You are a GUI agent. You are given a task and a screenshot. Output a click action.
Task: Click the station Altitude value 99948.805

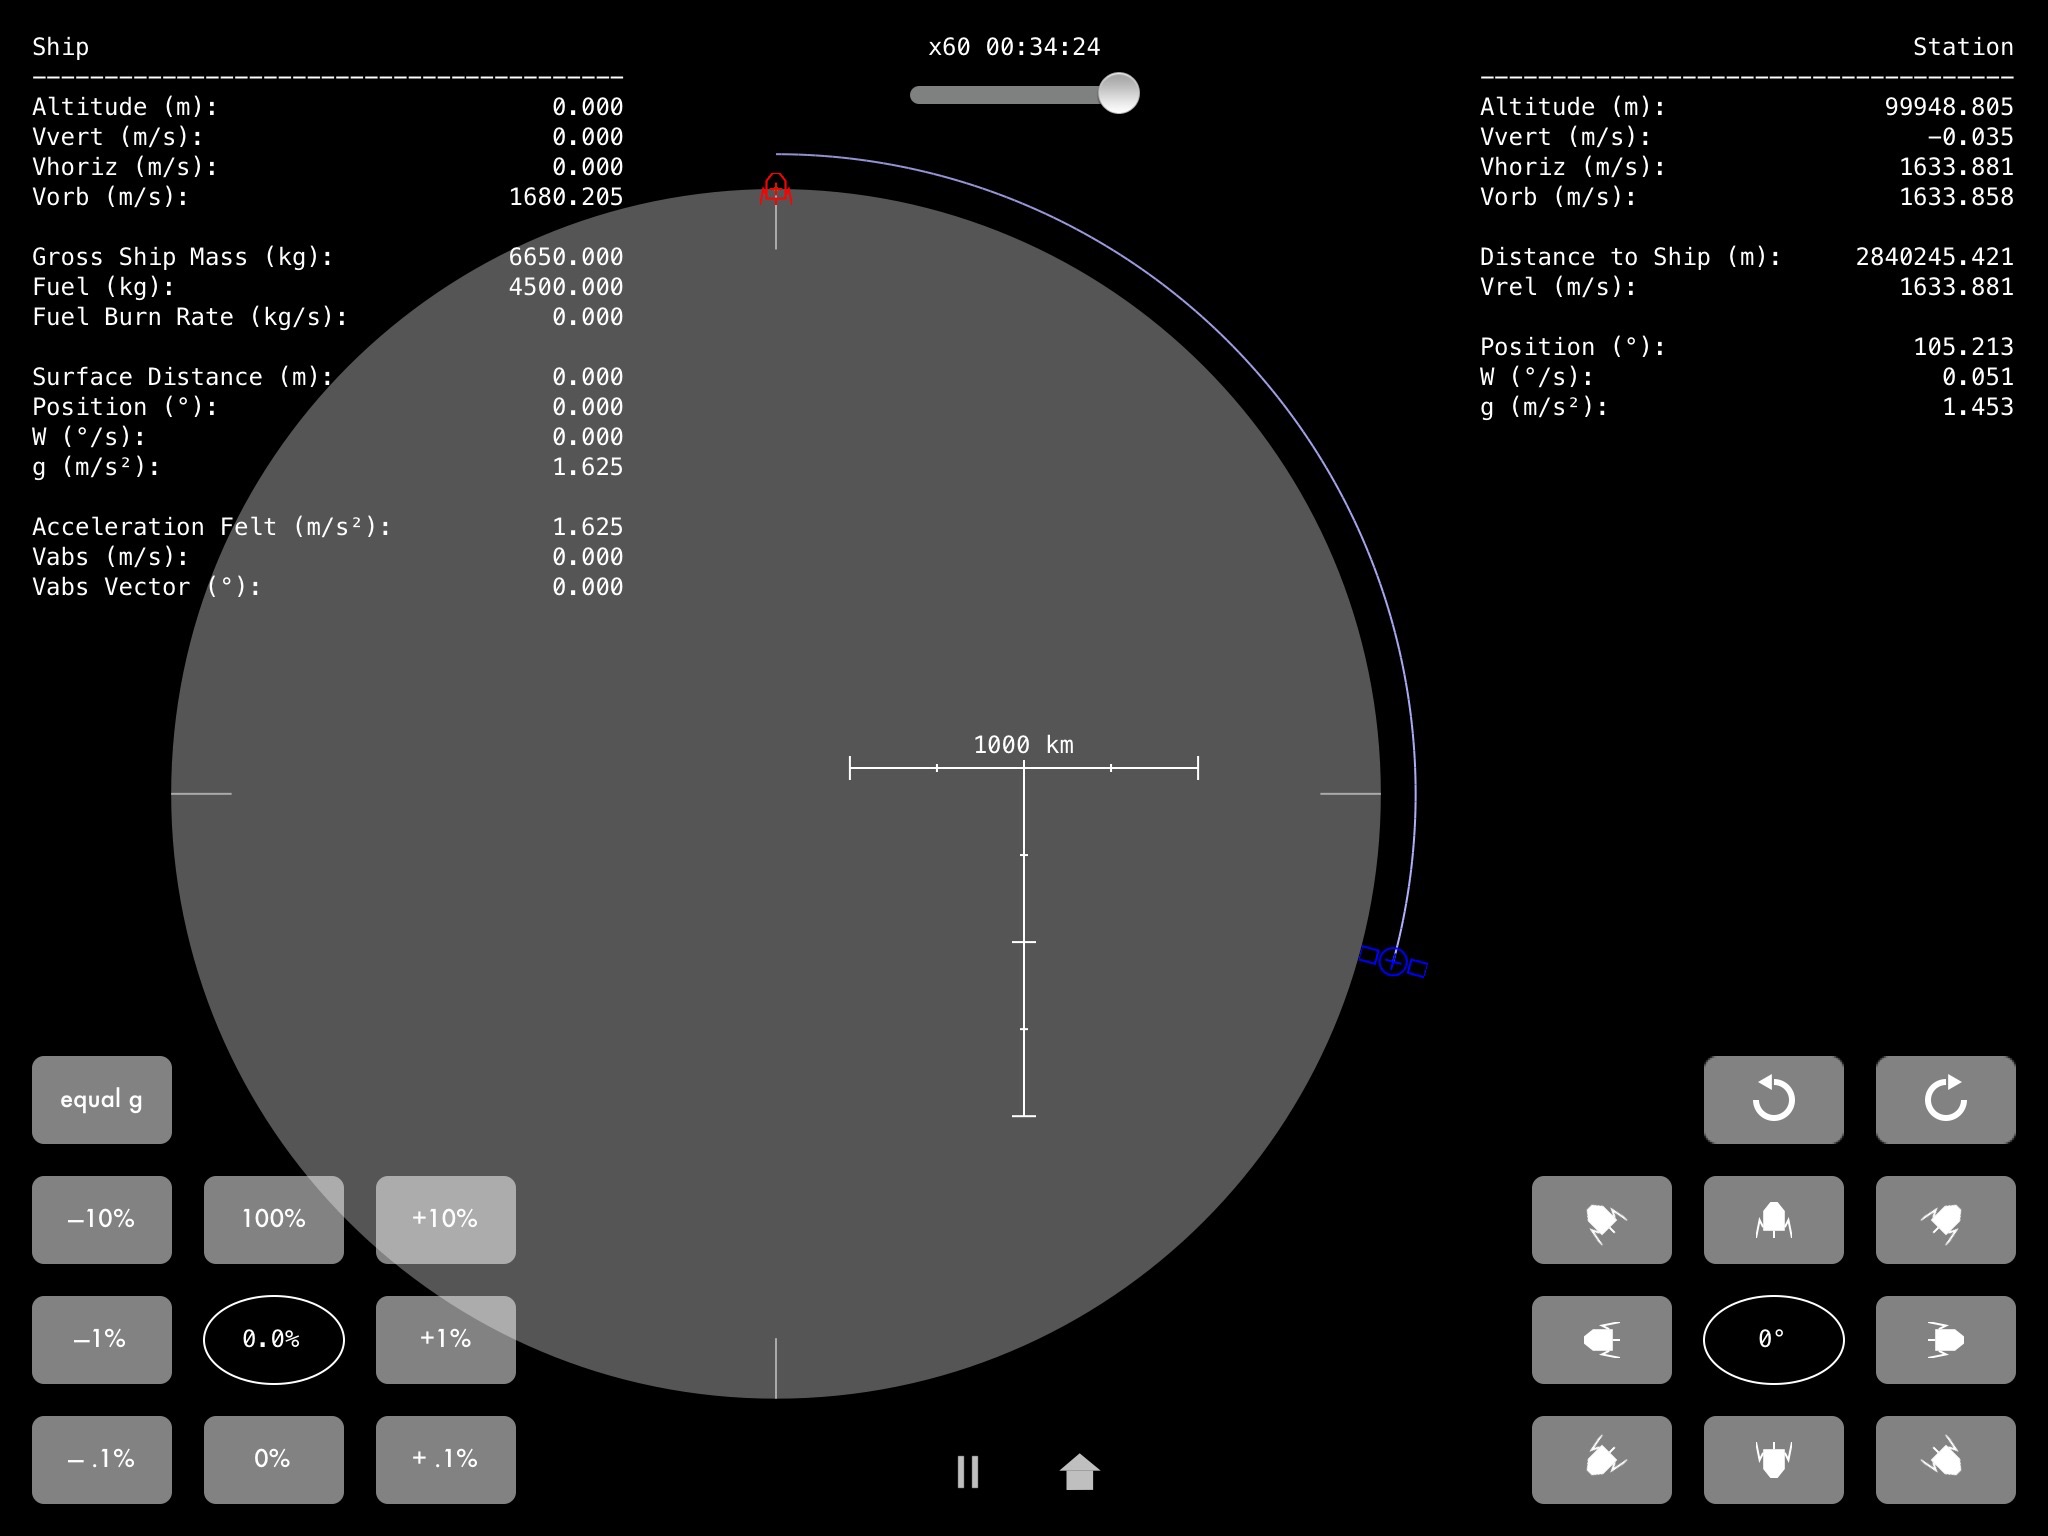pos(1949,107)
